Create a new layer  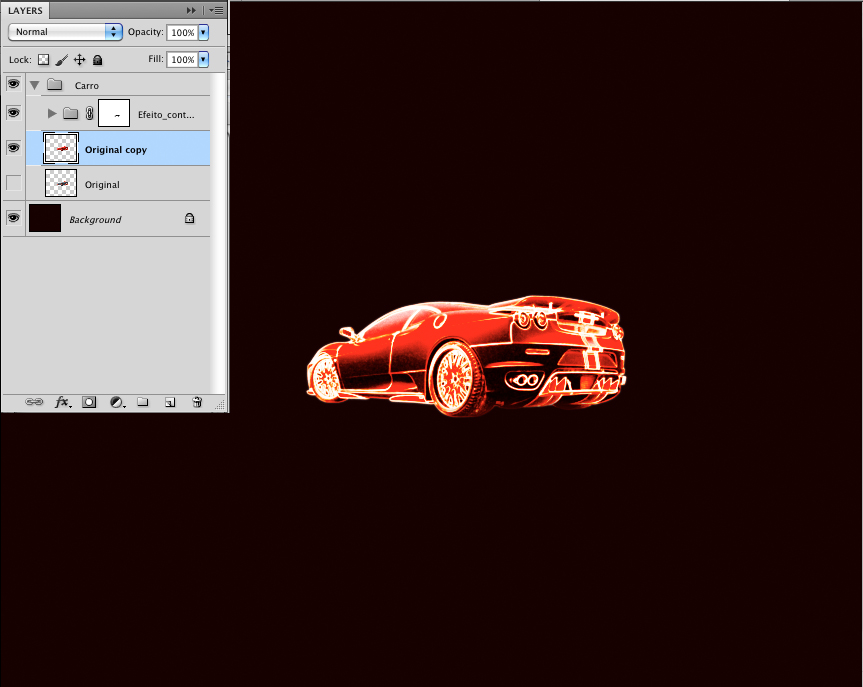170,402
